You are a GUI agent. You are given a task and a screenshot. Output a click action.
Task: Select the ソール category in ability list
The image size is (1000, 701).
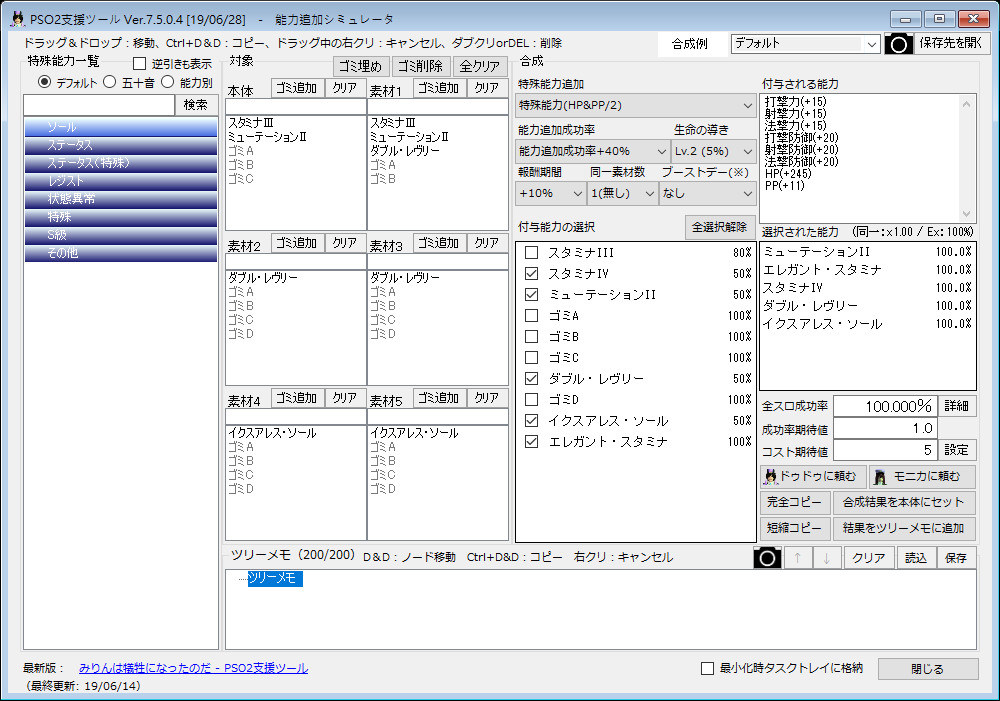(120, 128)
